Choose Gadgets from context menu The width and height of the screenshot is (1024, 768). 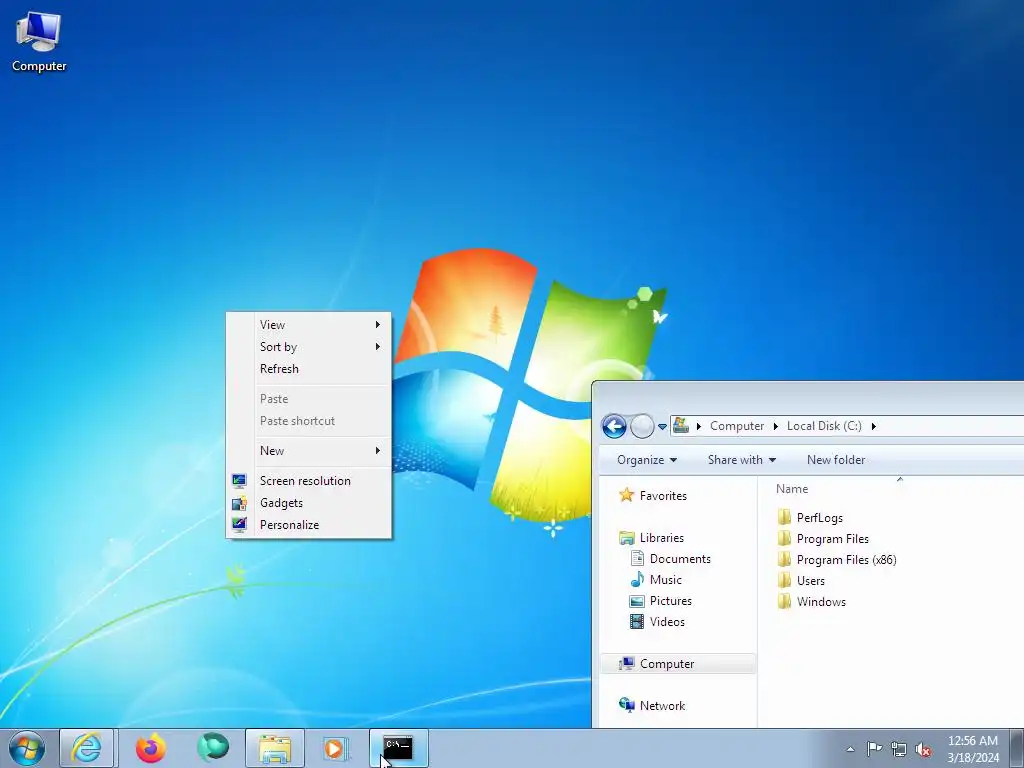pos(309,503)
